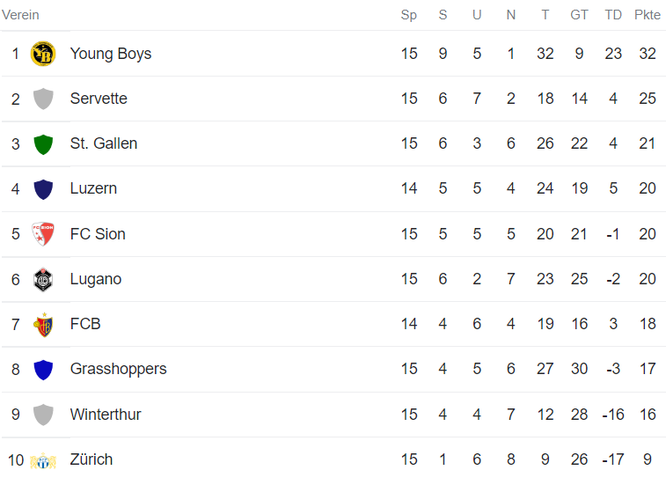666x485 pixels.
Task: Click the Zürich club crest
Action: pyautogui.click(x=43, y=461)
